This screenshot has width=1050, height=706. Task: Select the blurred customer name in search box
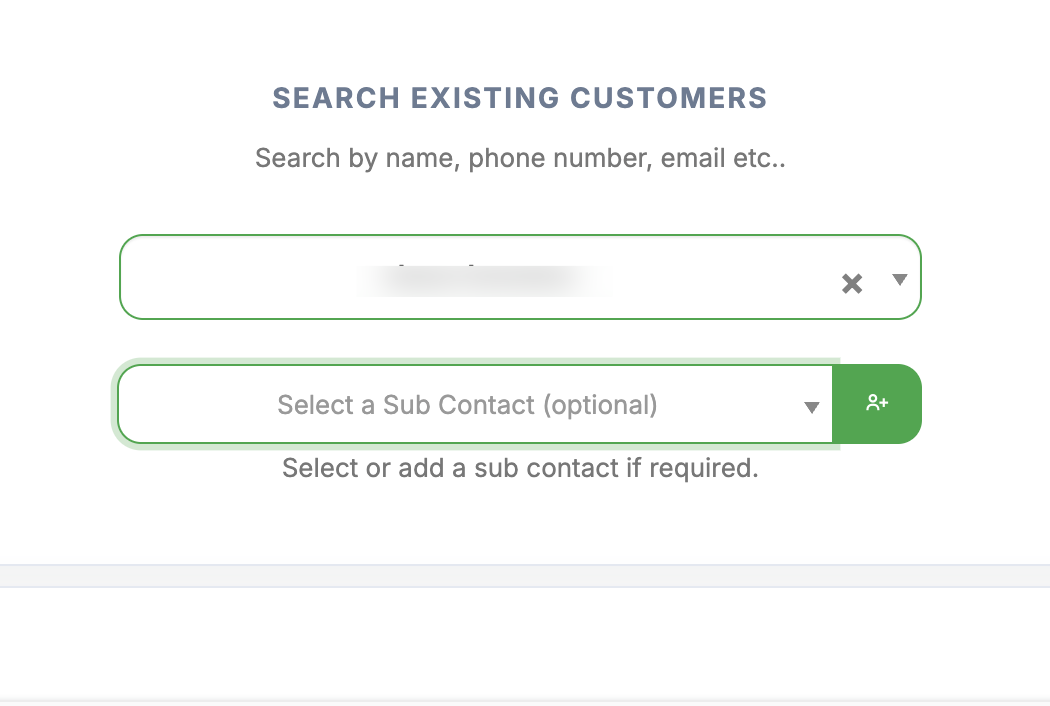pos(485,279)
